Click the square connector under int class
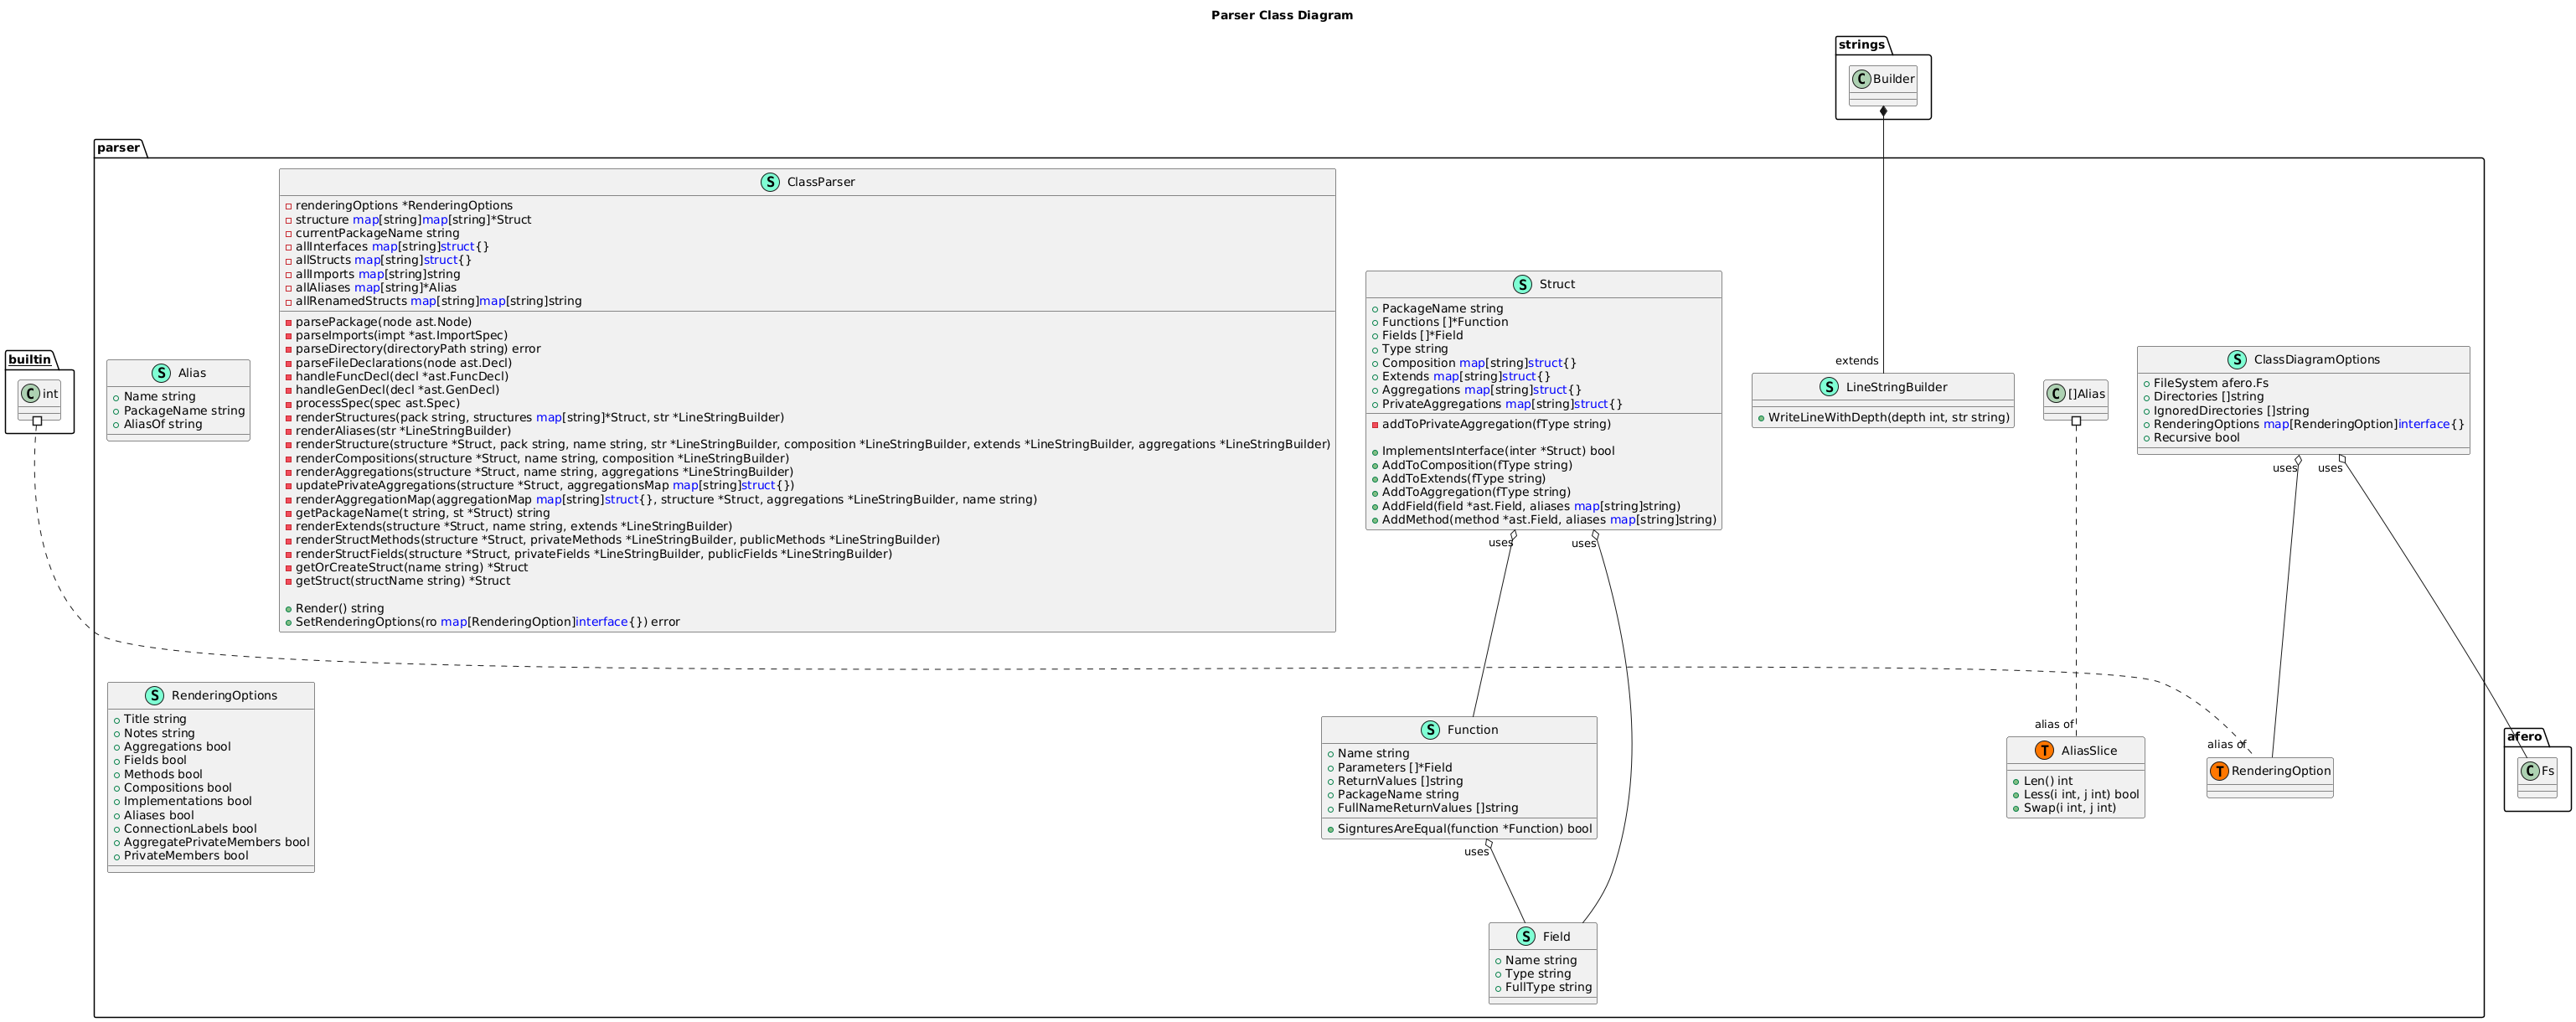 [x=37, y=421]
